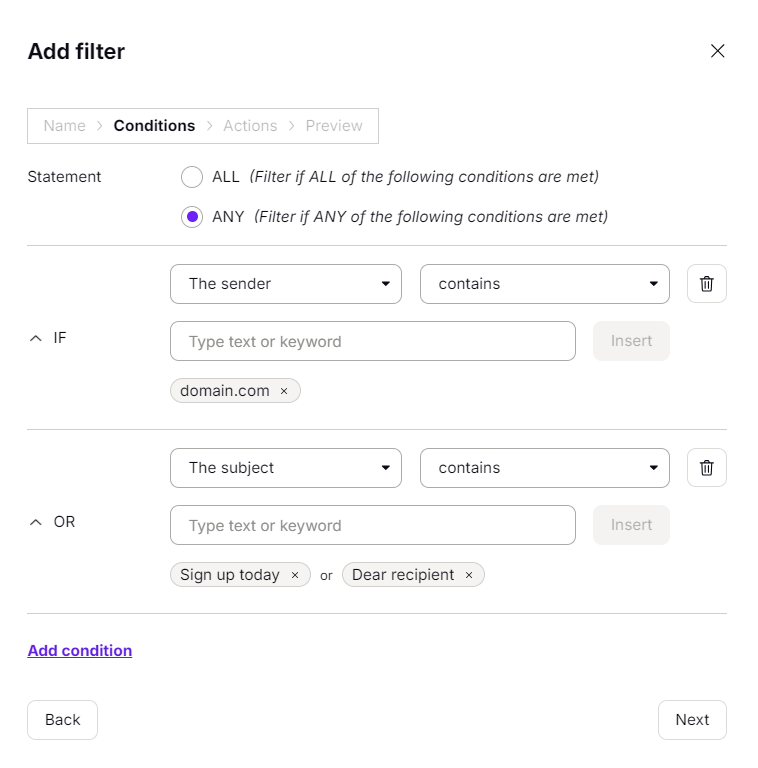The image size is (758, 768).
Task: Focus the sender keyword text field
Action: point(373,341)
